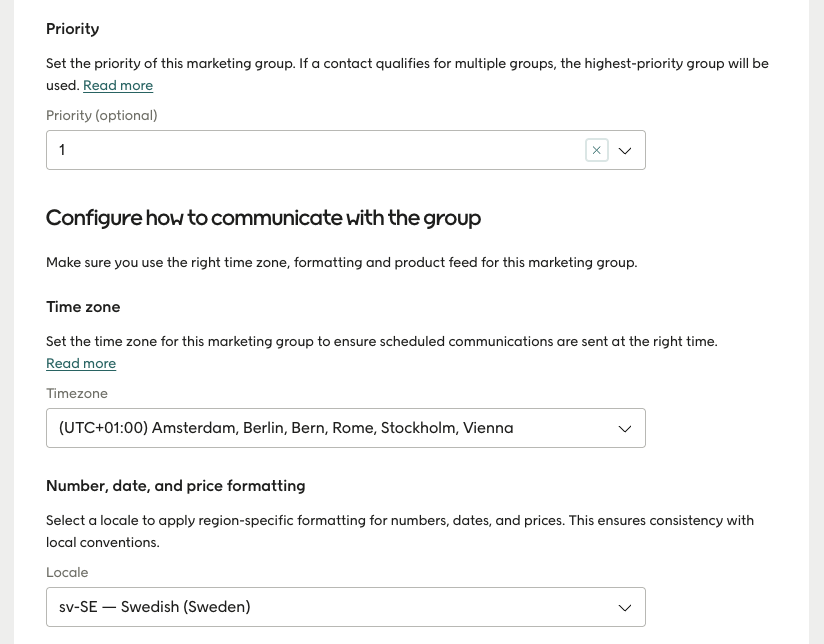Screen dimensions: 824x644
Task: Clear the Priority value using the × icon
Action: (596, 149)
